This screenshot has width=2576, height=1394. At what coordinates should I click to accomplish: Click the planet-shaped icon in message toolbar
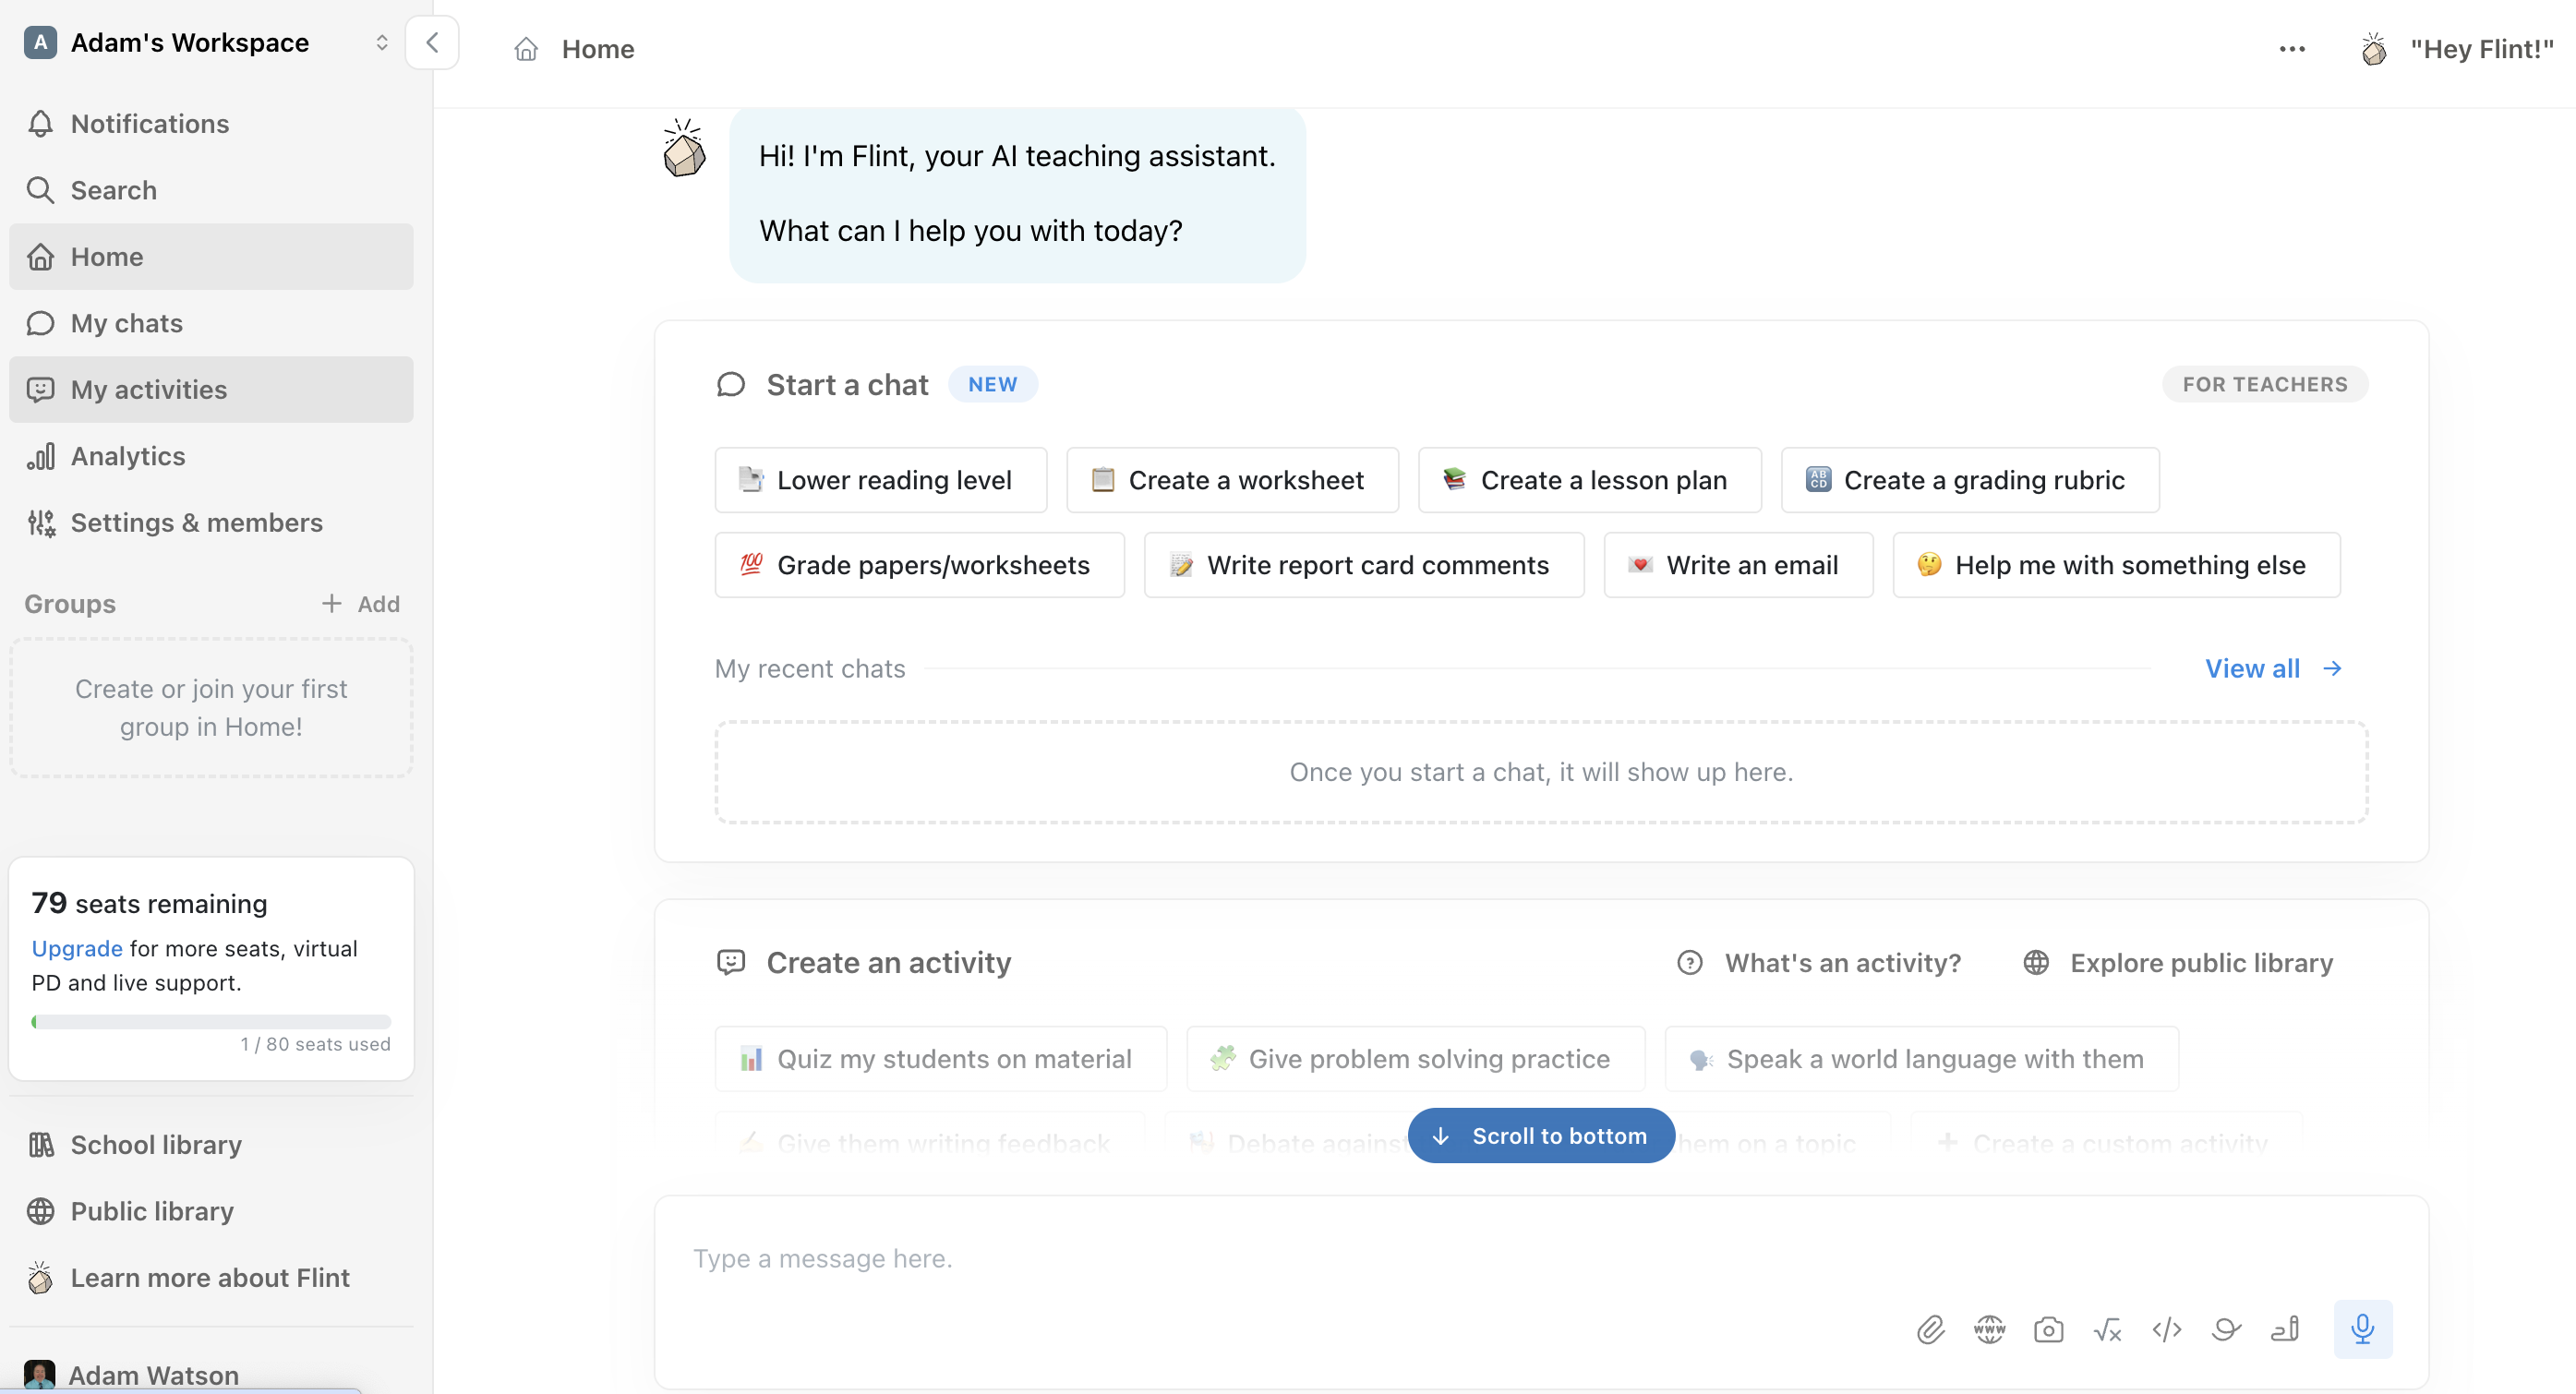click(x=2226, y=1329)
